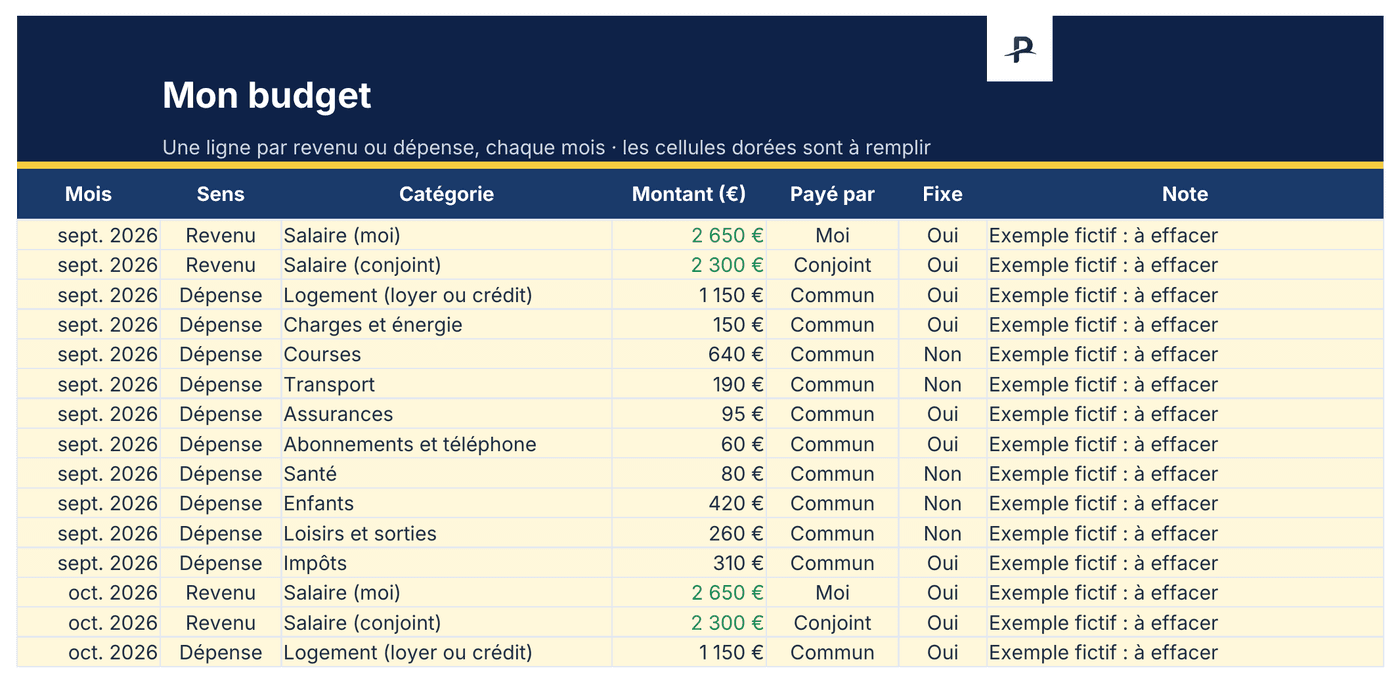Select the 95 € amount cell
The height and width of the screenshot is (683, 1400).
689,414
